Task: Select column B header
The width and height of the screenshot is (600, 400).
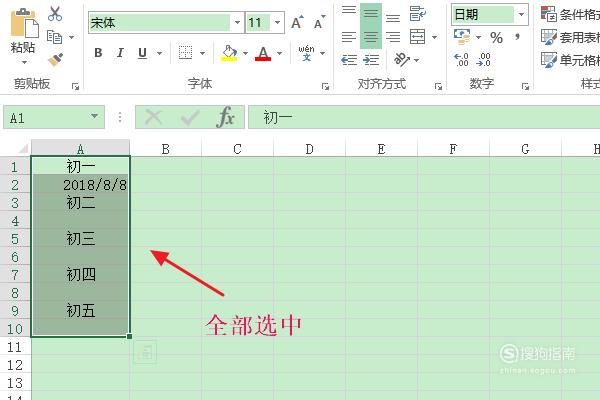Action: coord(166,149)
